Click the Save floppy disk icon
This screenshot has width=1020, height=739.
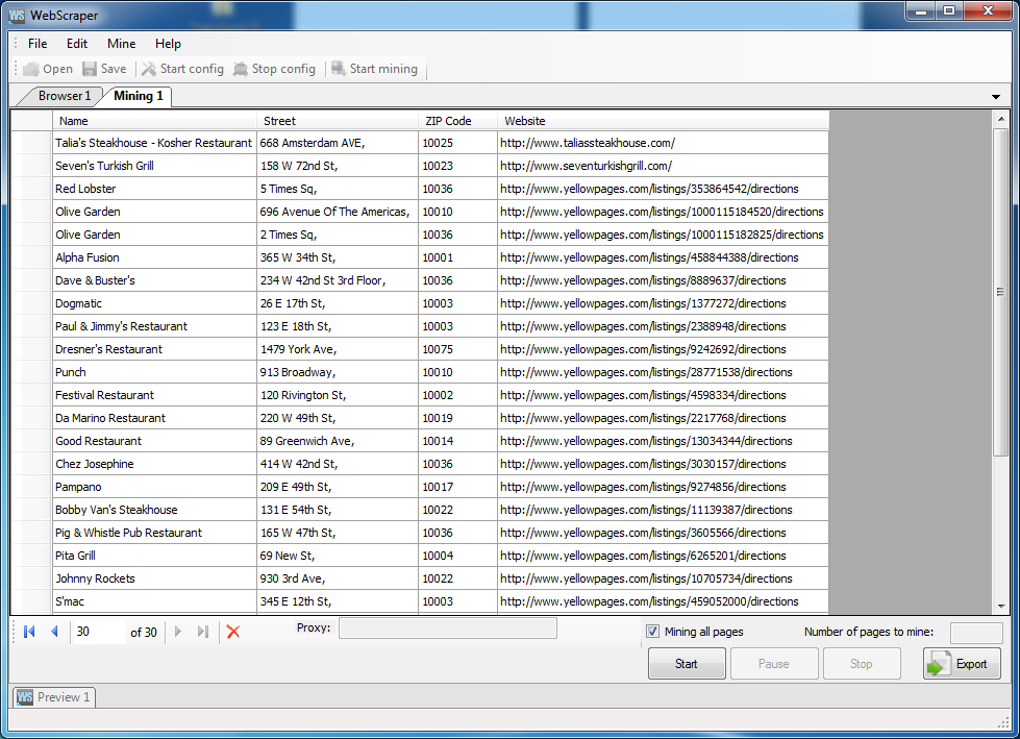(x=89, y=69)
